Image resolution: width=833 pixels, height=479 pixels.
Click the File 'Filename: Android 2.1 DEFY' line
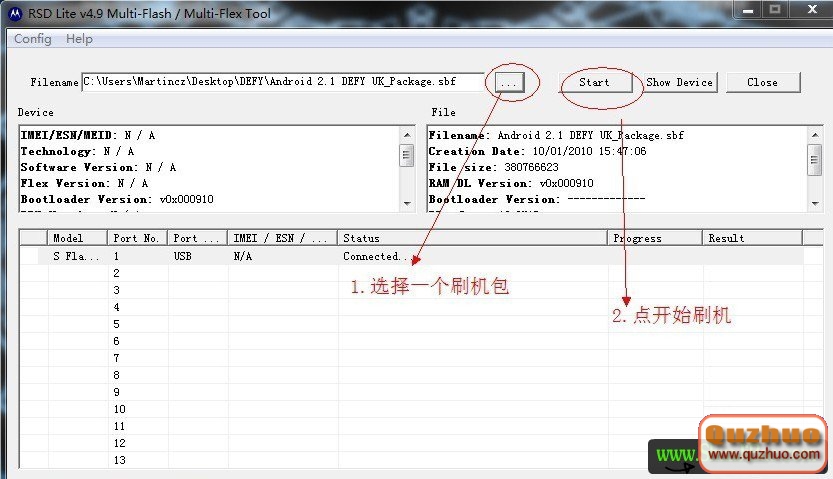pyautogui.click(x=556, y=135)
